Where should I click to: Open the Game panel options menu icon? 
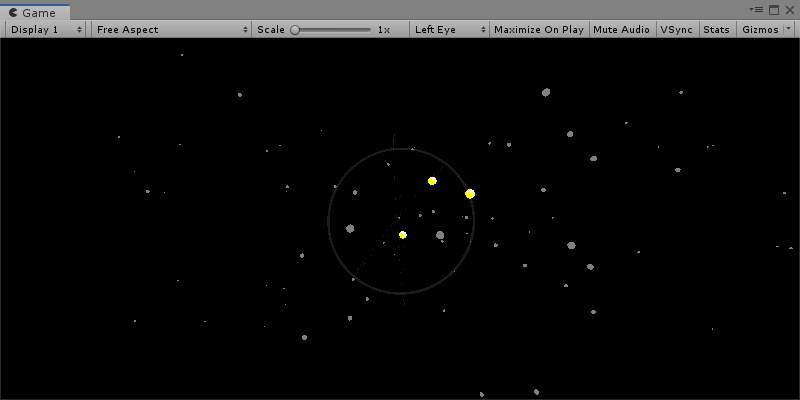(x=756, y=10)
